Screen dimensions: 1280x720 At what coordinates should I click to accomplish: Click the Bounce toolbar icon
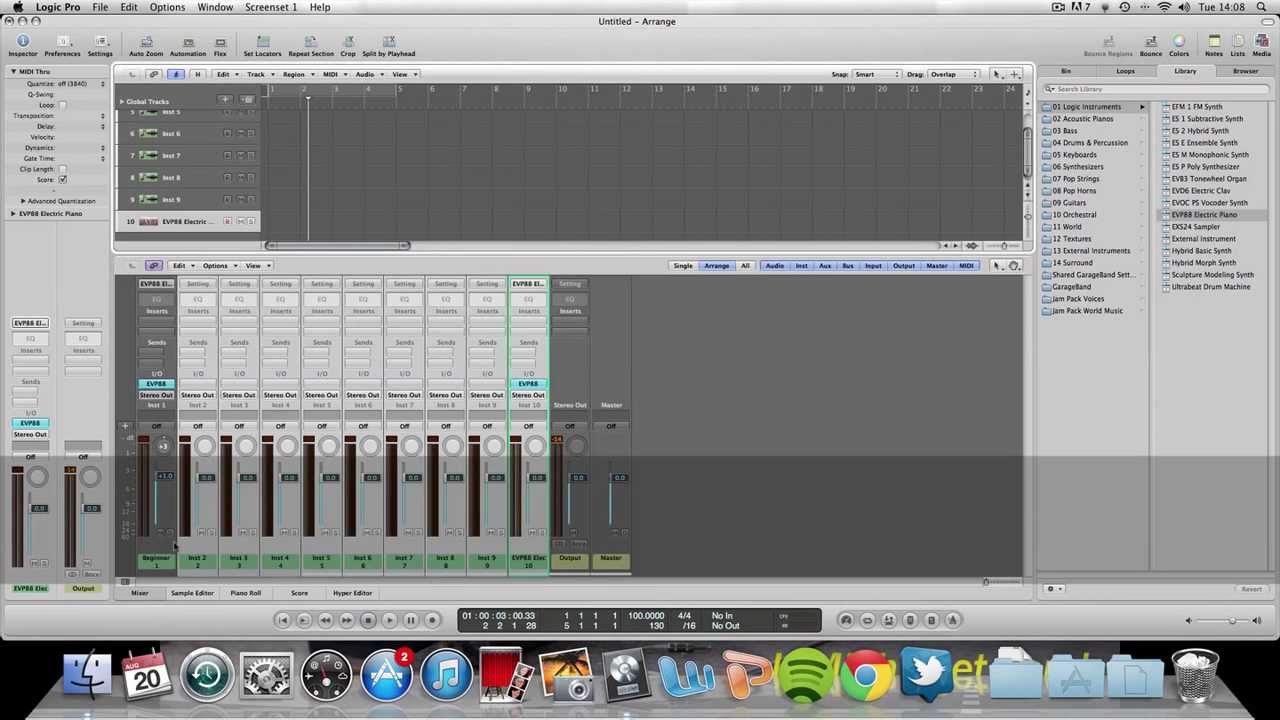pos(1151,44)
